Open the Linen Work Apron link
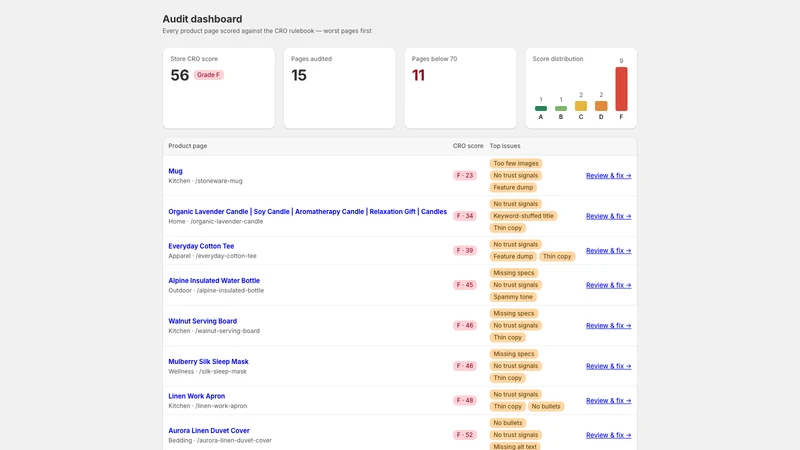Screen dimensions: 800x450 coord(196,396)
